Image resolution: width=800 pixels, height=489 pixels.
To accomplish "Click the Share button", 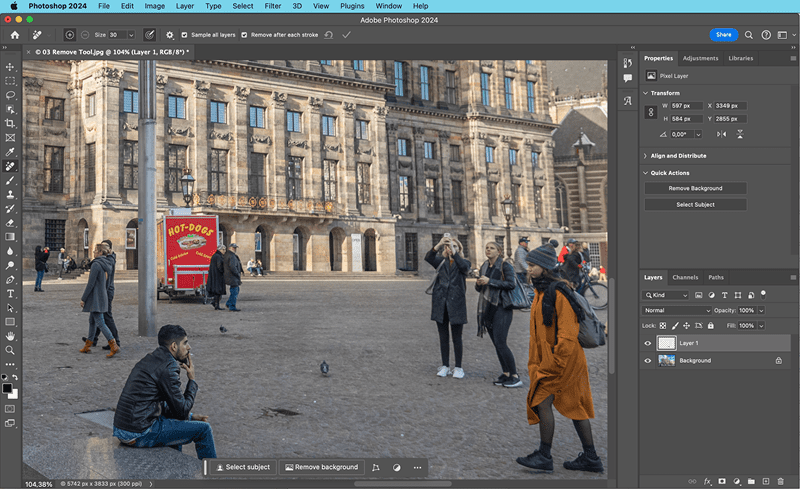I will [x=723, y=35].
